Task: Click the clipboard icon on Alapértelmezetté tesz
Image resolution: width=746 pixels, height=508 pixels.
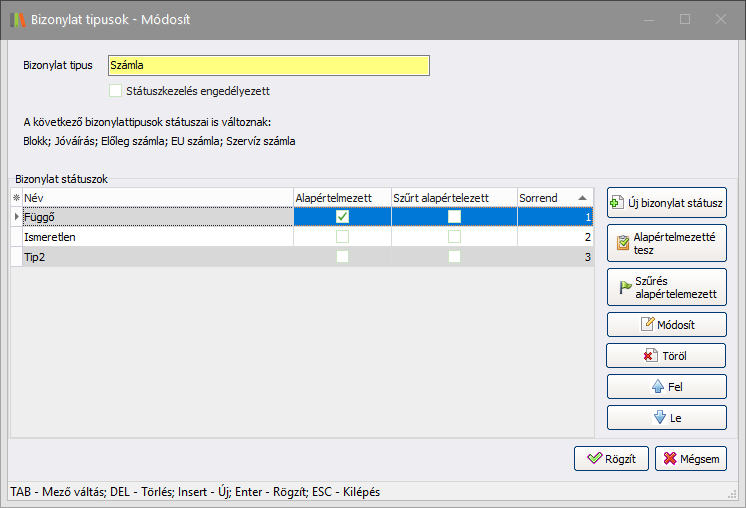Action: 623,244
